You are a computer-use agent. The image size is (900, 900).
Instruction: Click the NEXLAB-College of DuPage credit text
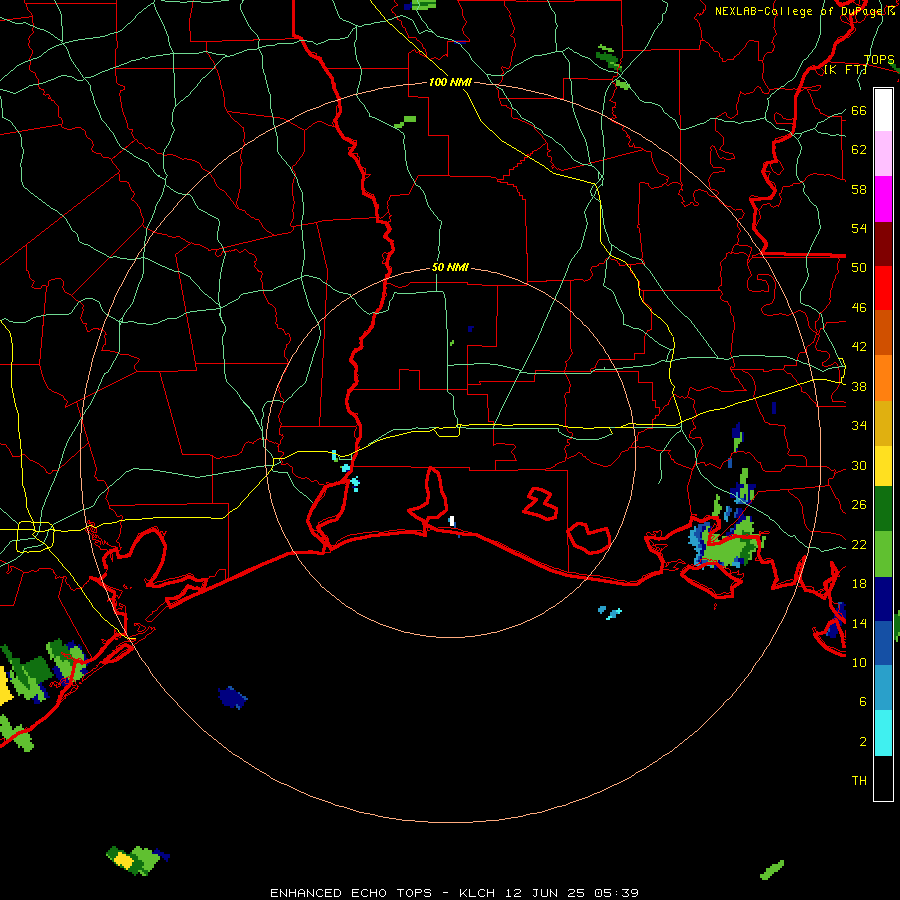pyautogui.click(x=805, y=11)
